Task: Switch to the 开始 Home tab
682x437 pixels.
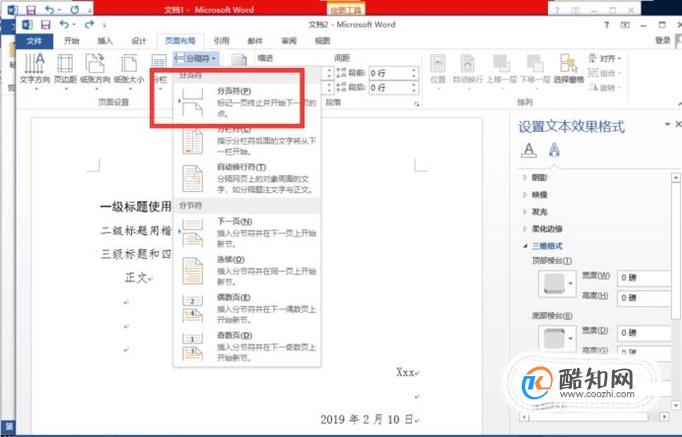Action: [71, 41]
